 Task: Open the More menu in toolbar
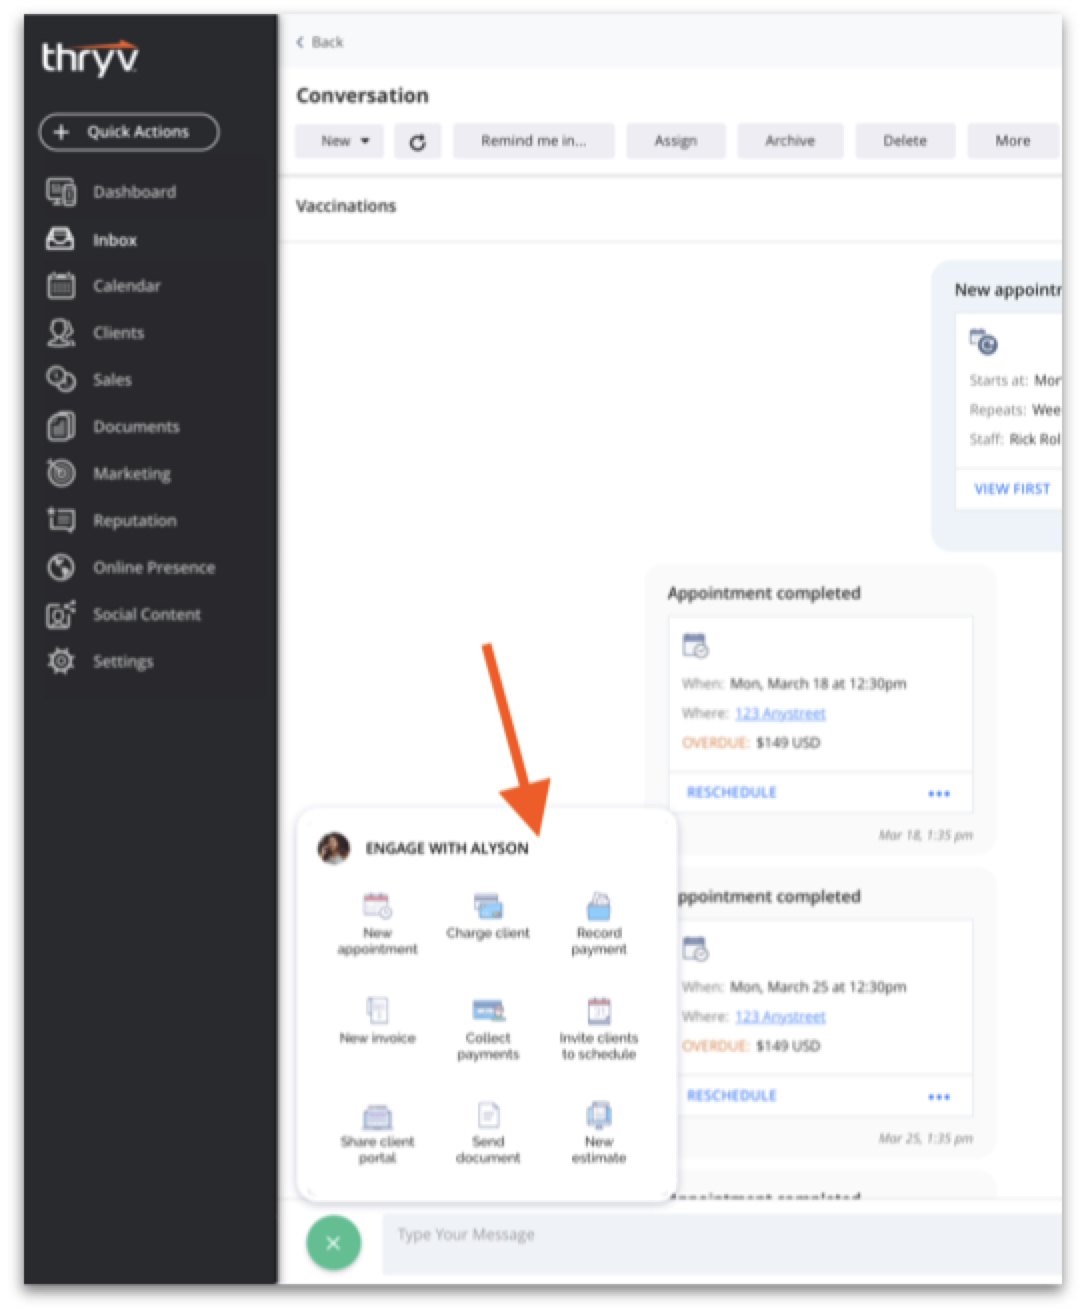point(1012,142)
